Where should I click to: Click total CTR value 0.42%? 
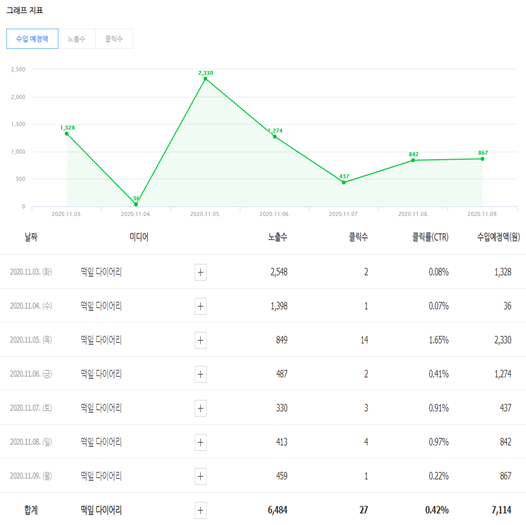[x=437, y=510]
